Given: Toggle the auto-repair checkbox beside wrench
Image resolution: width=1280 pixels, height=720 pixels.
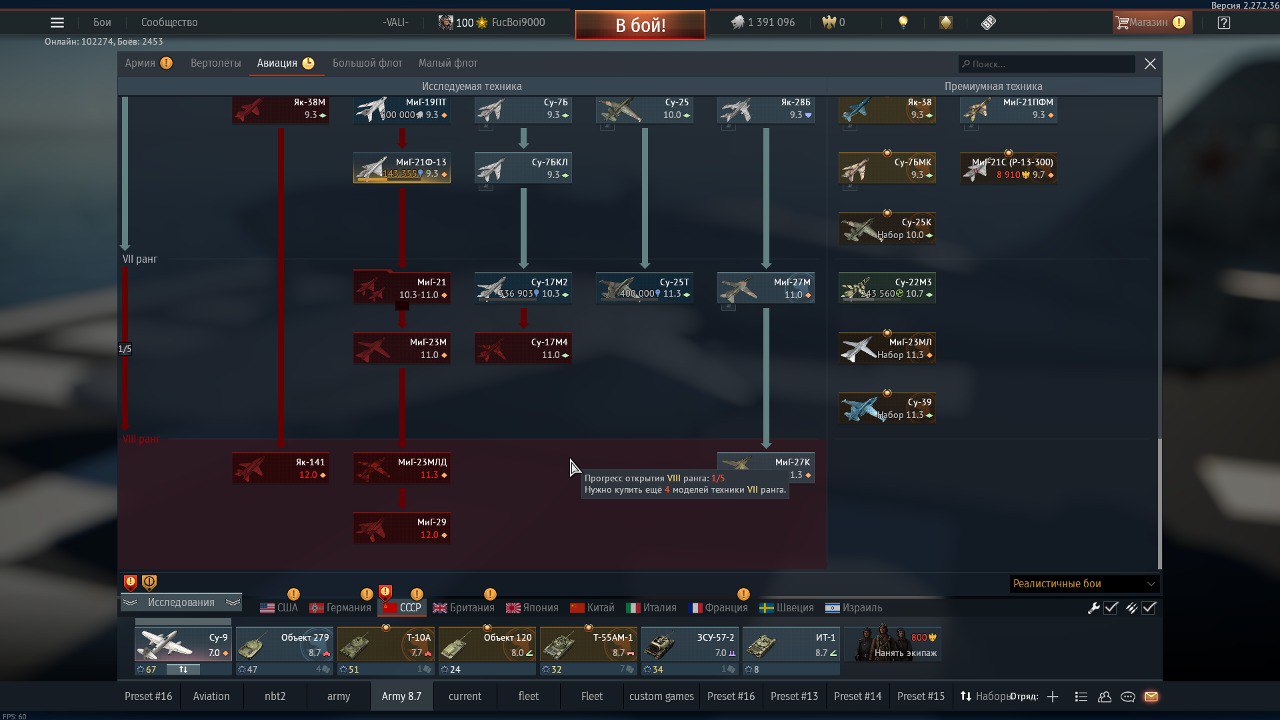Looking at the screenshot, I should coord(1110,608).
